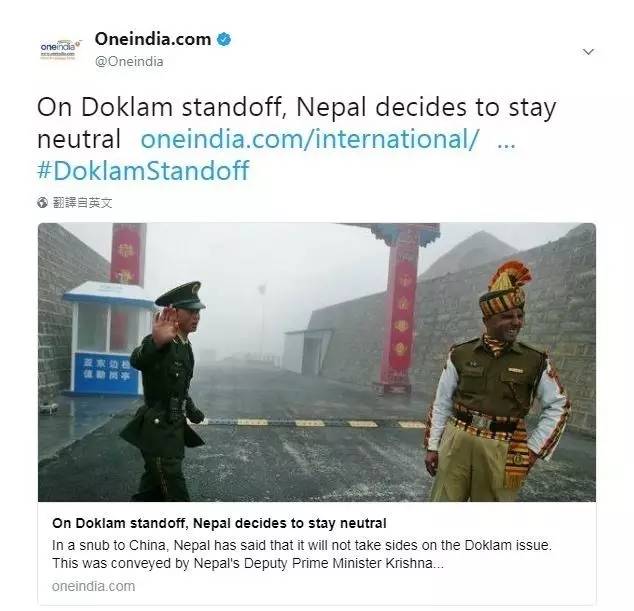This screenshot has height=611, width=634.
Task: Click the smiling Indian soldier in photo
Action: pos(497,382)
